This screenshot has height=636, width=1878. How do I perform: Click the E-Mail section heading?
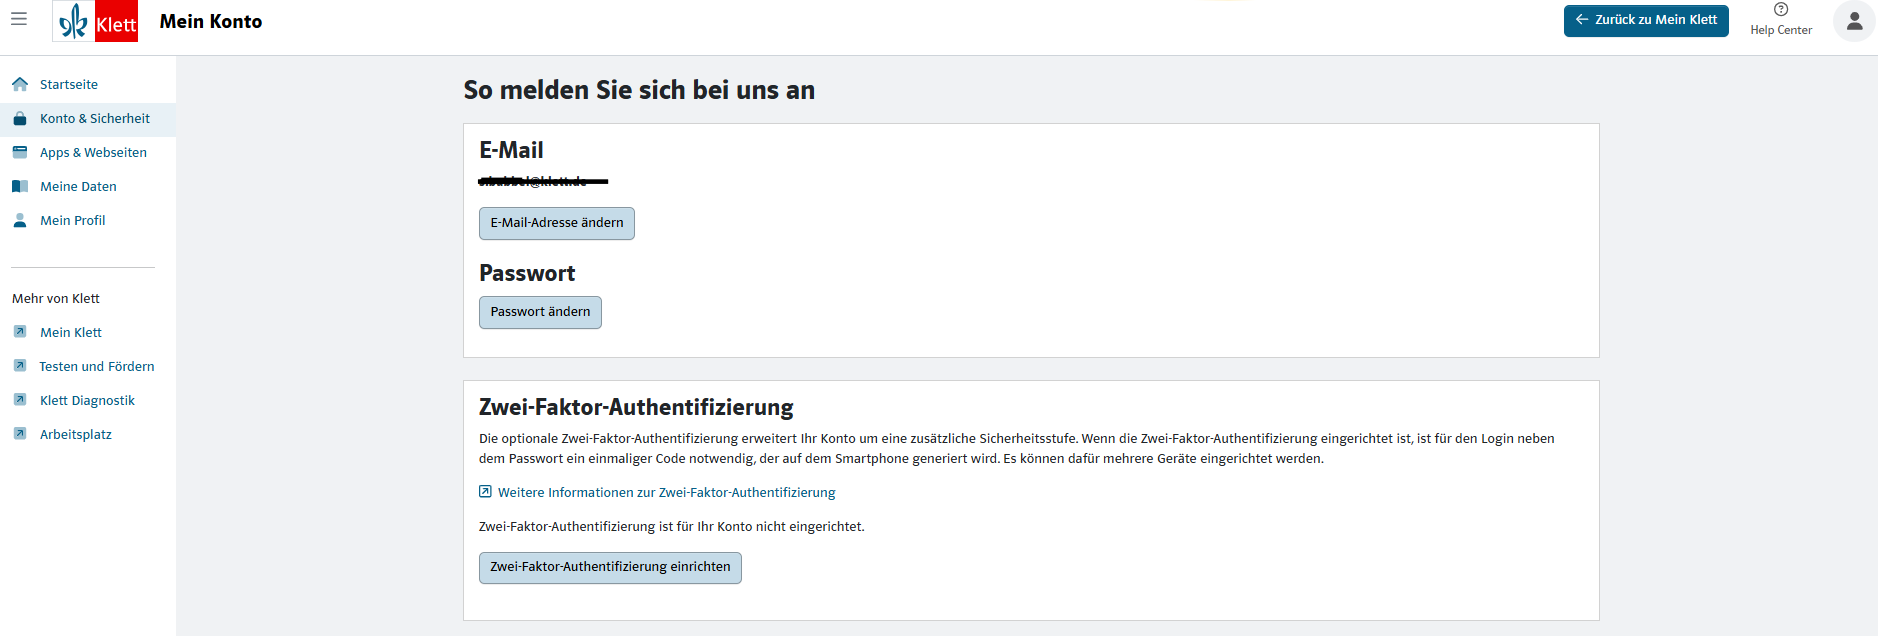pos(511,150)
